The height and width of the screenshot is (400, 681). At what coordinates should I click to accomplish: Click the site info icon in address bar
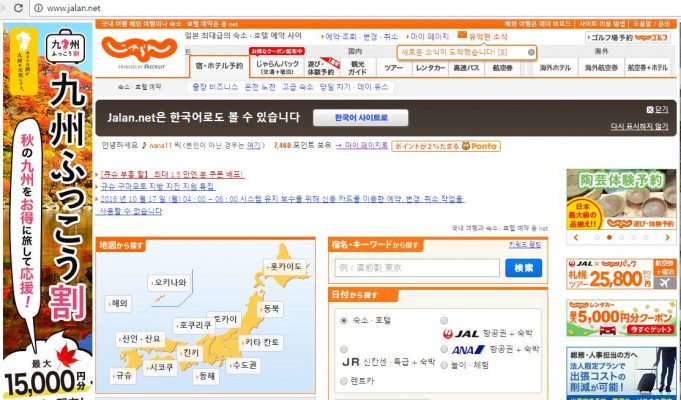pyautogui.click(x=38, y=8)
